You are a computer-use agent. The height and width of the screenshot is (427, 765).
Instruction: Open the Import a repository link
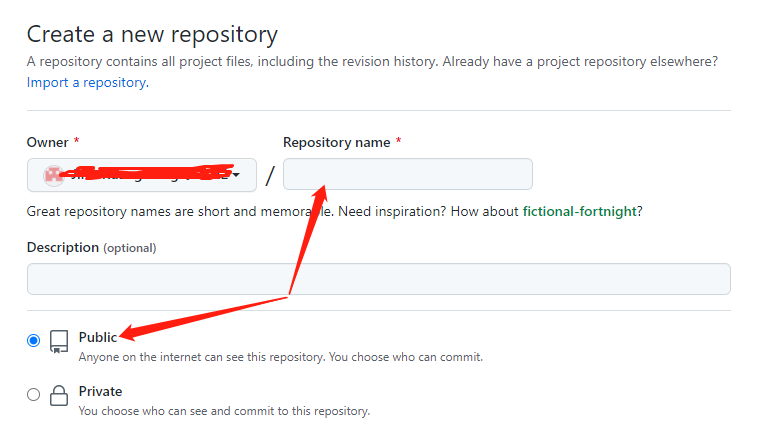(x=86, y=82)
